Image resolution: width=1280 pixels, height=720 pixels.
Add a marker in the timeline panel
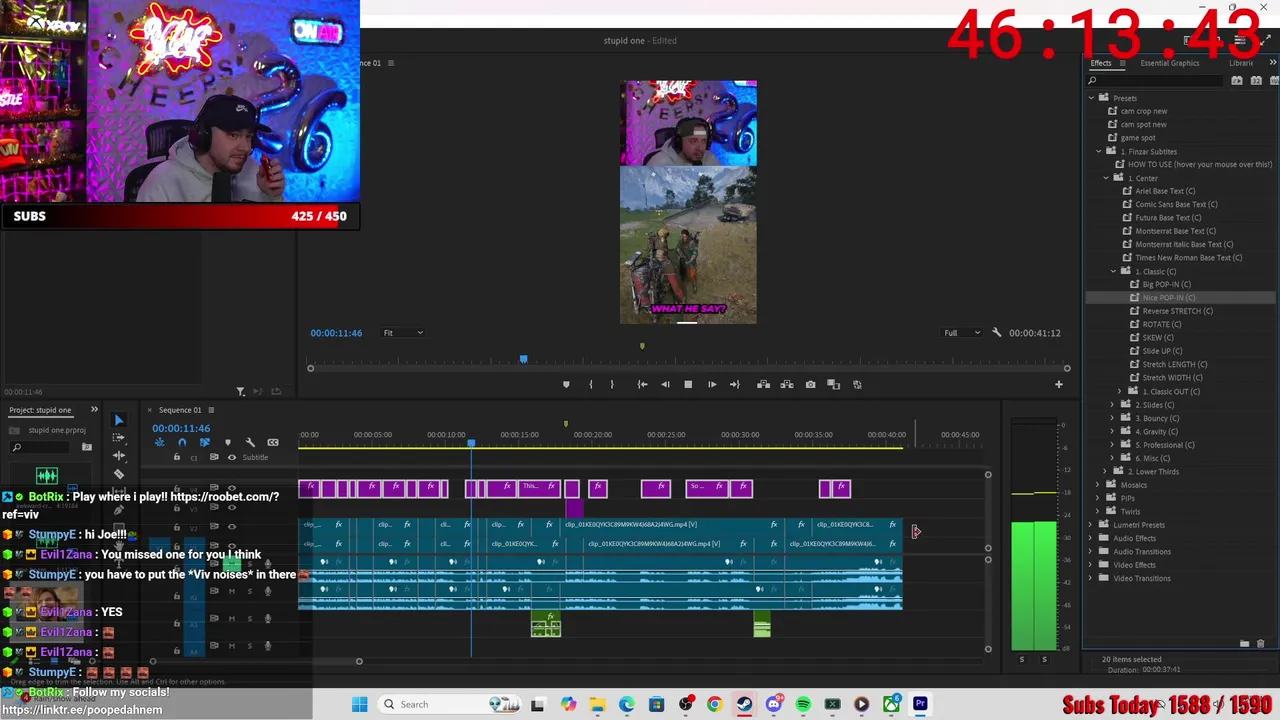(x=227, y=442)
